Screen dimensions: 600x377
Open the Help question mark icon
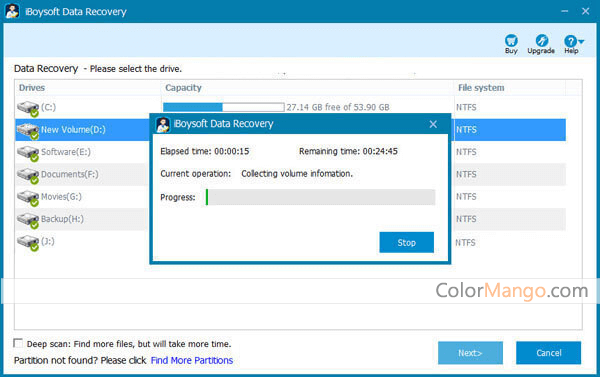570,41
